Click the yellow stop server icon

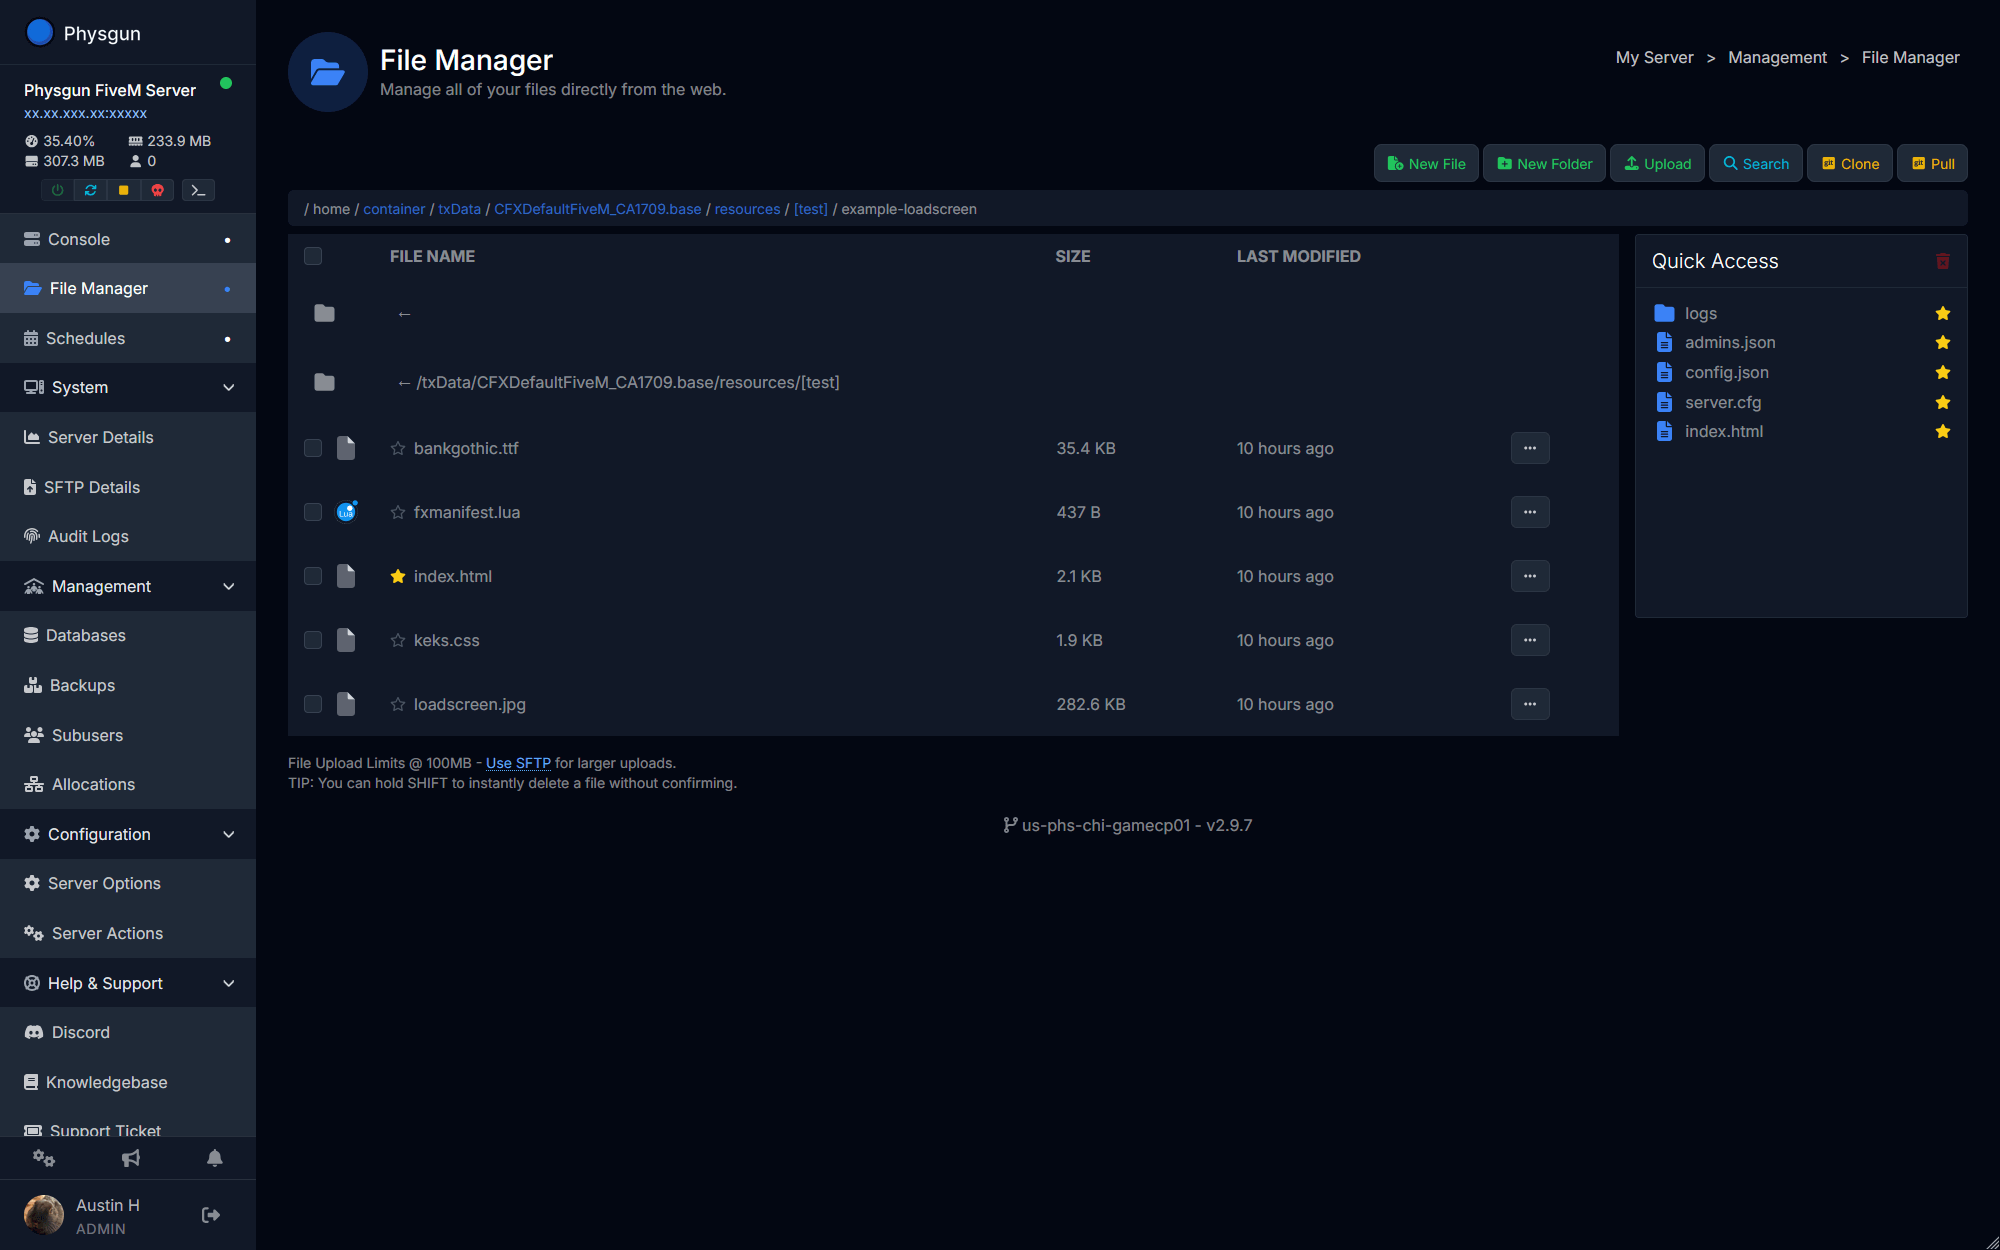click(x=124, y=190)
